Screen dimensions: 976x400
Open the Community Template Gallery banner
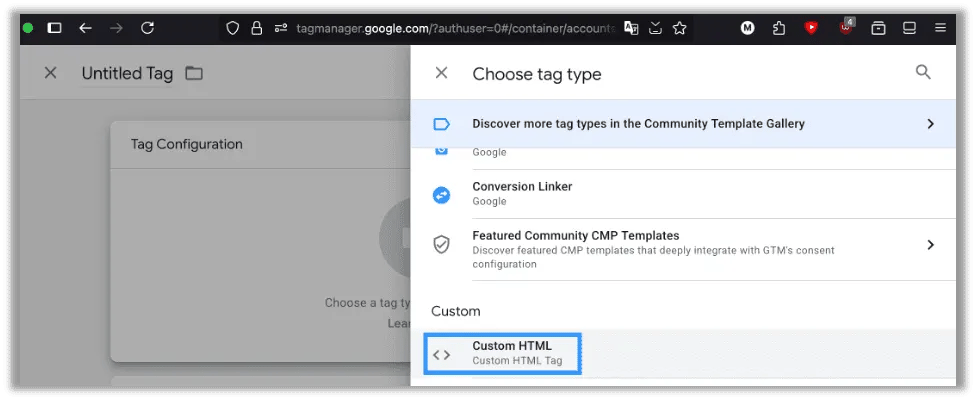point(683,124)
